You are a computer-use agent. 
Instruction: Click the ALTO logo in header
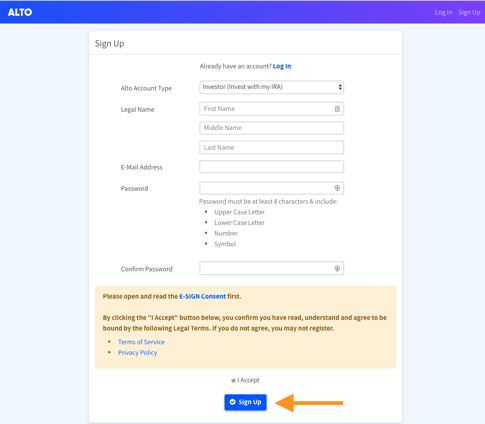point(20,12)
